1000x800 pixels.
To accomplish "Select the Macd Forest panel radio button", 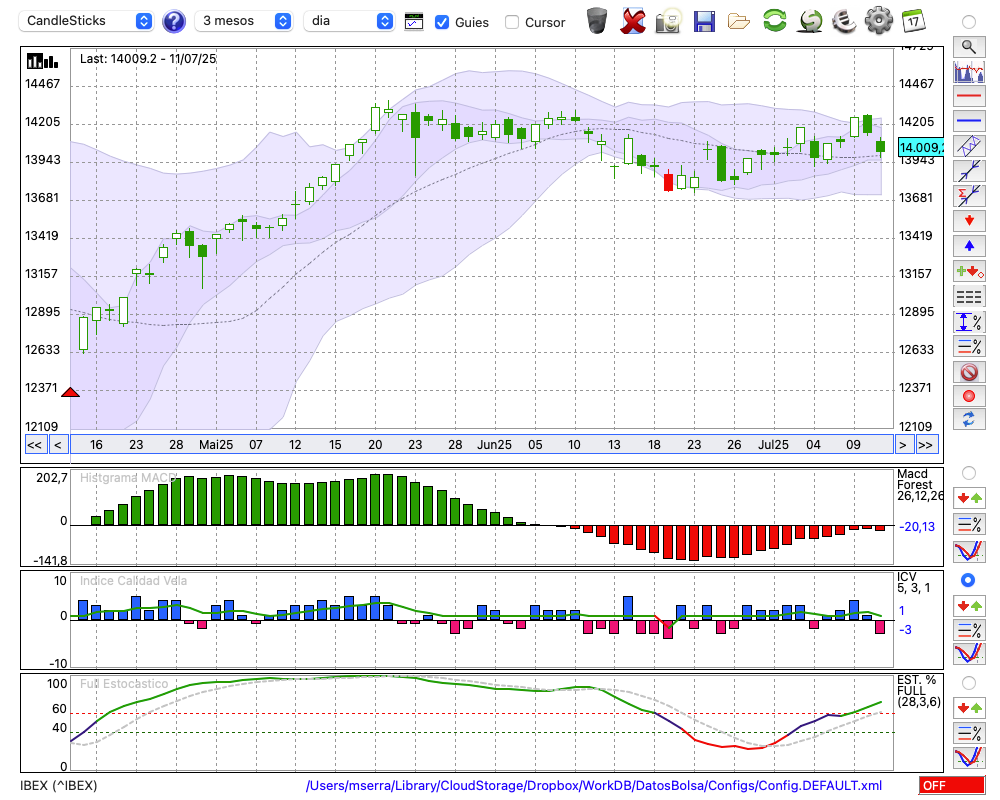I will tap(969, 473).
